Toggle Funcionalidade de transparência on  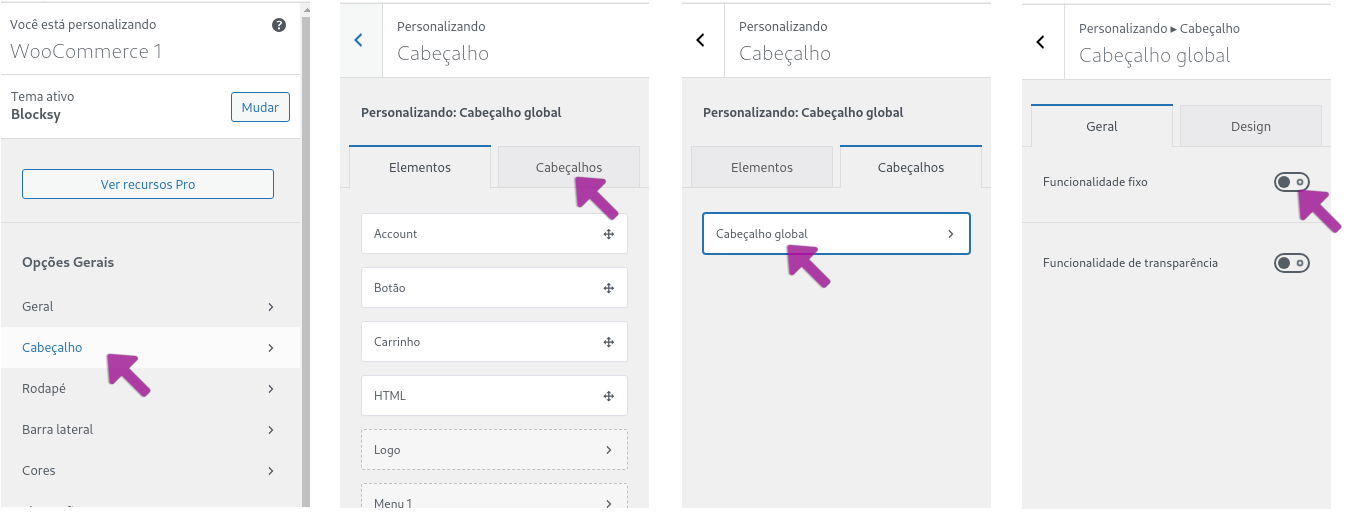(x=1291, y=263)
